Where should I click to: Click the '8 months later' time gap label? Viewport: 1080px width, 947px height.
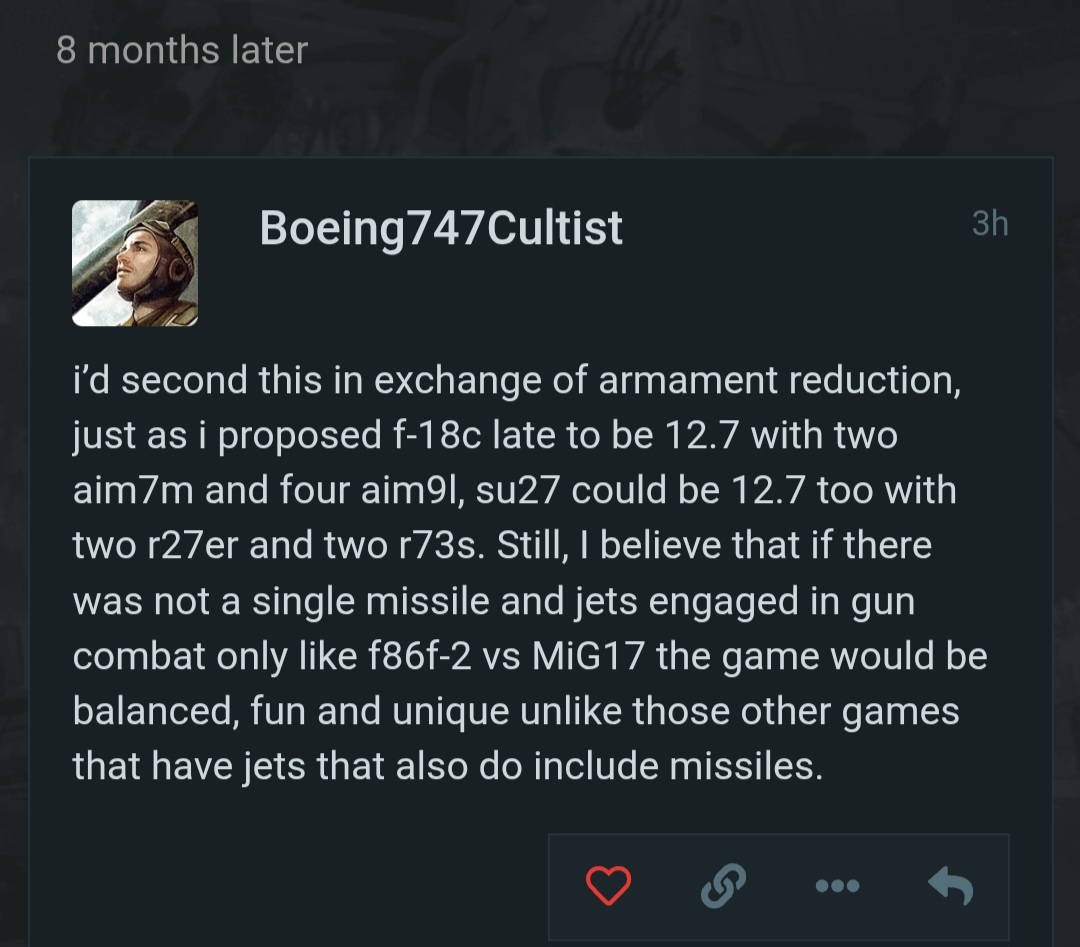tap(182, 50)
